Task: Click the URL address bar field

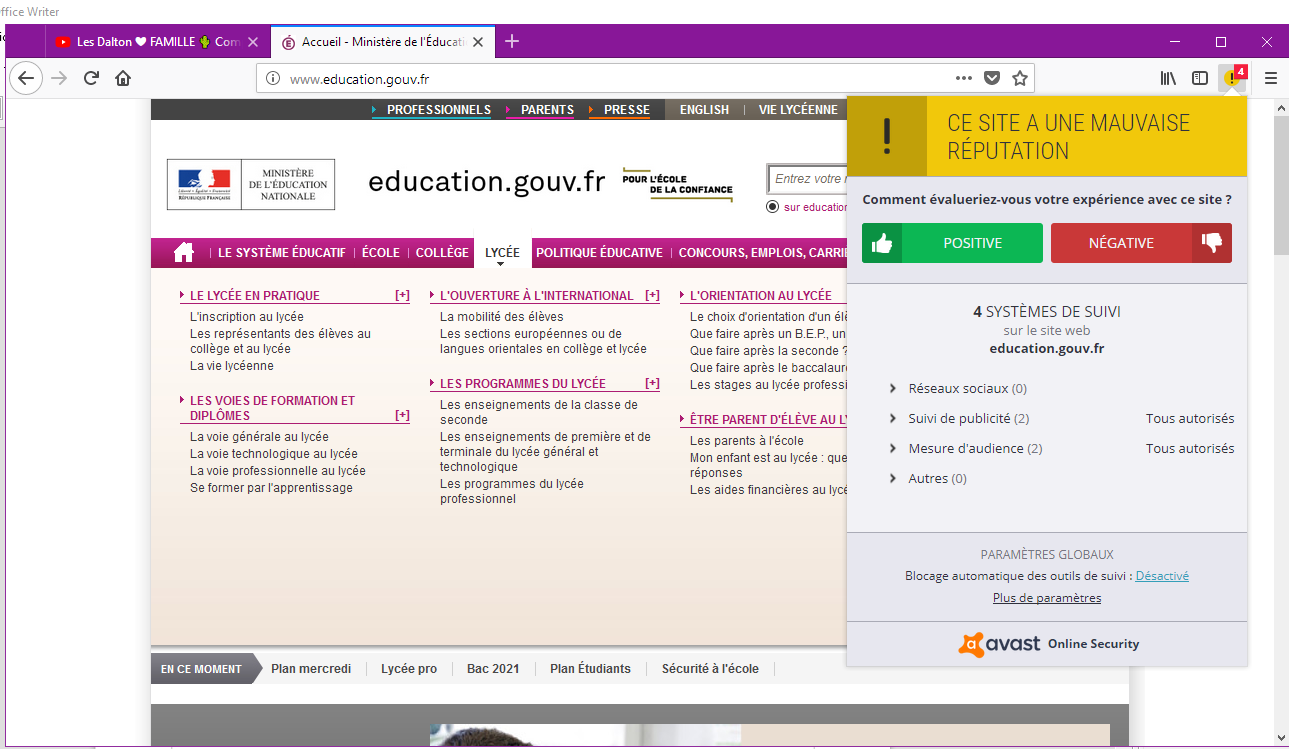Action: click(600, 78)
